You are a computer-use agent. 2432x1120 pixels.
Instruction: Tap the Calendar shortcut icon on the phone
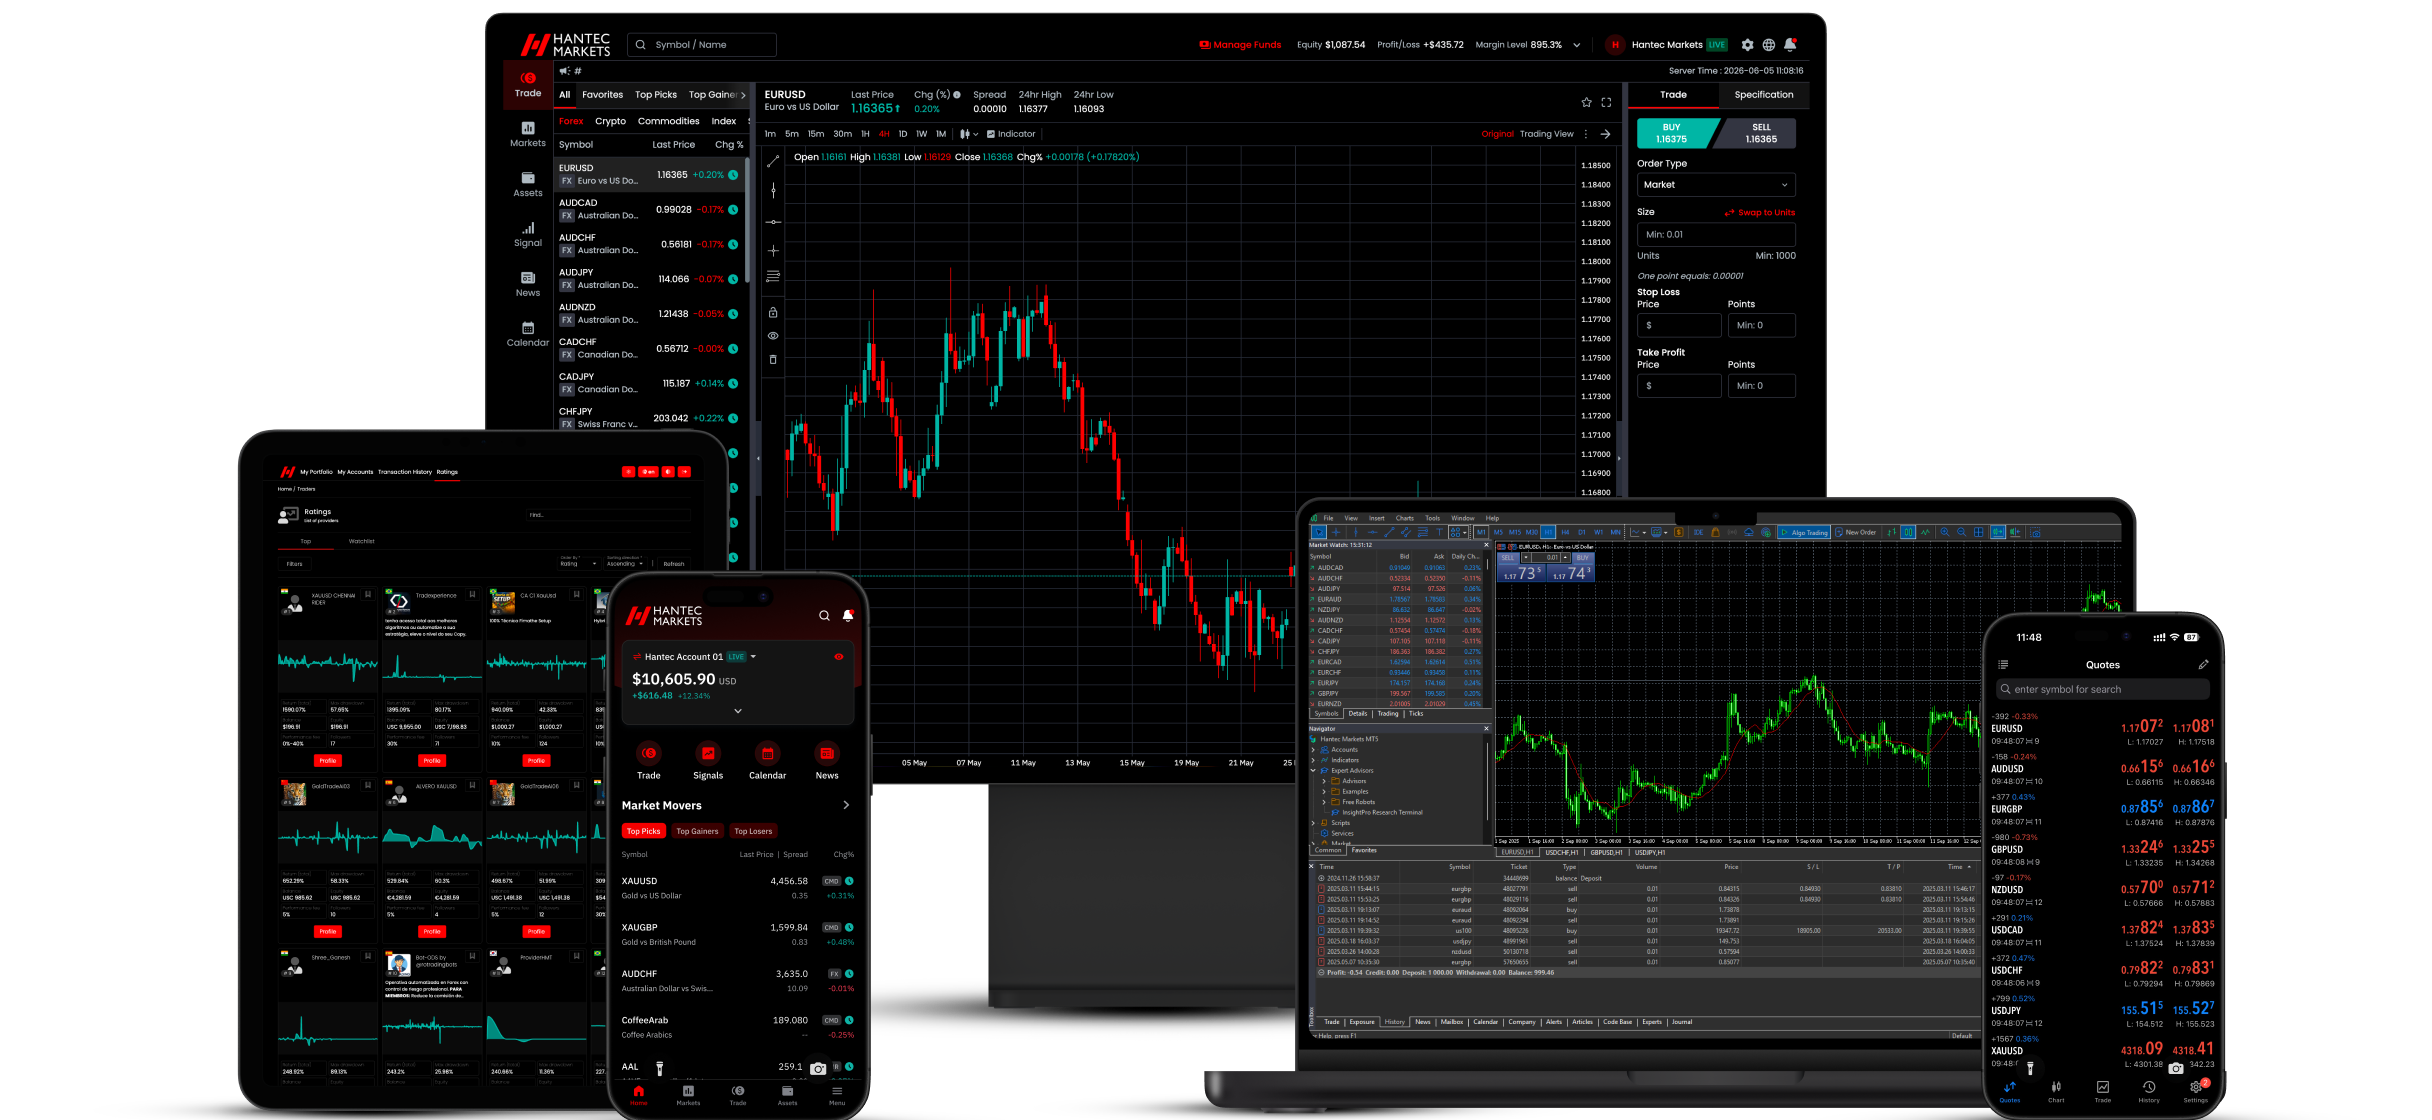point(768,753)
